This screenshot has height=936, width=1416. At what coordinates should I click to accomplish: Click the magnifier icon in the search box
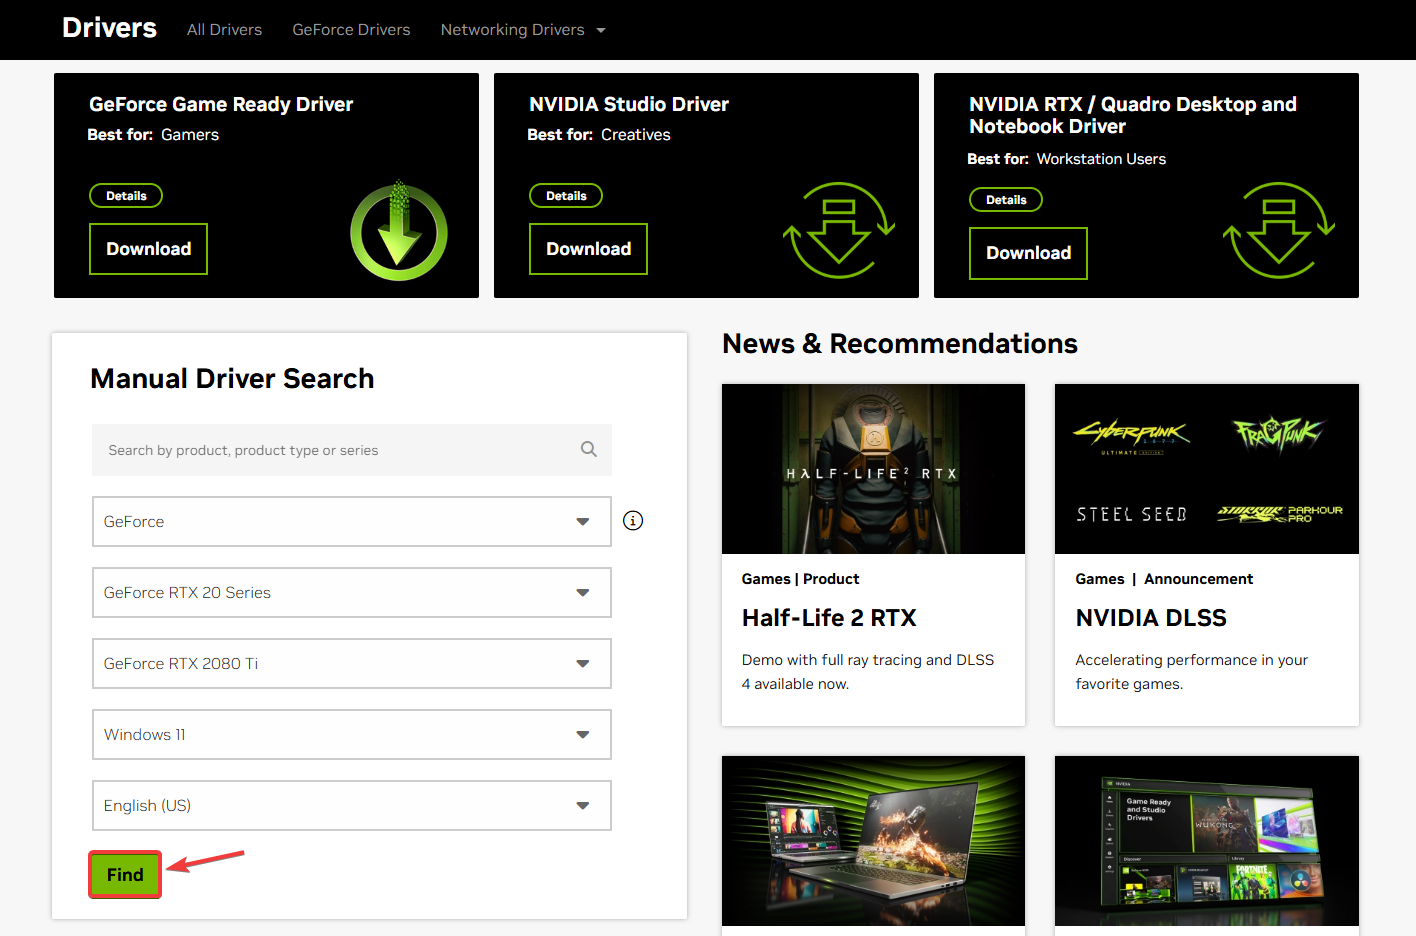(589, 449)
